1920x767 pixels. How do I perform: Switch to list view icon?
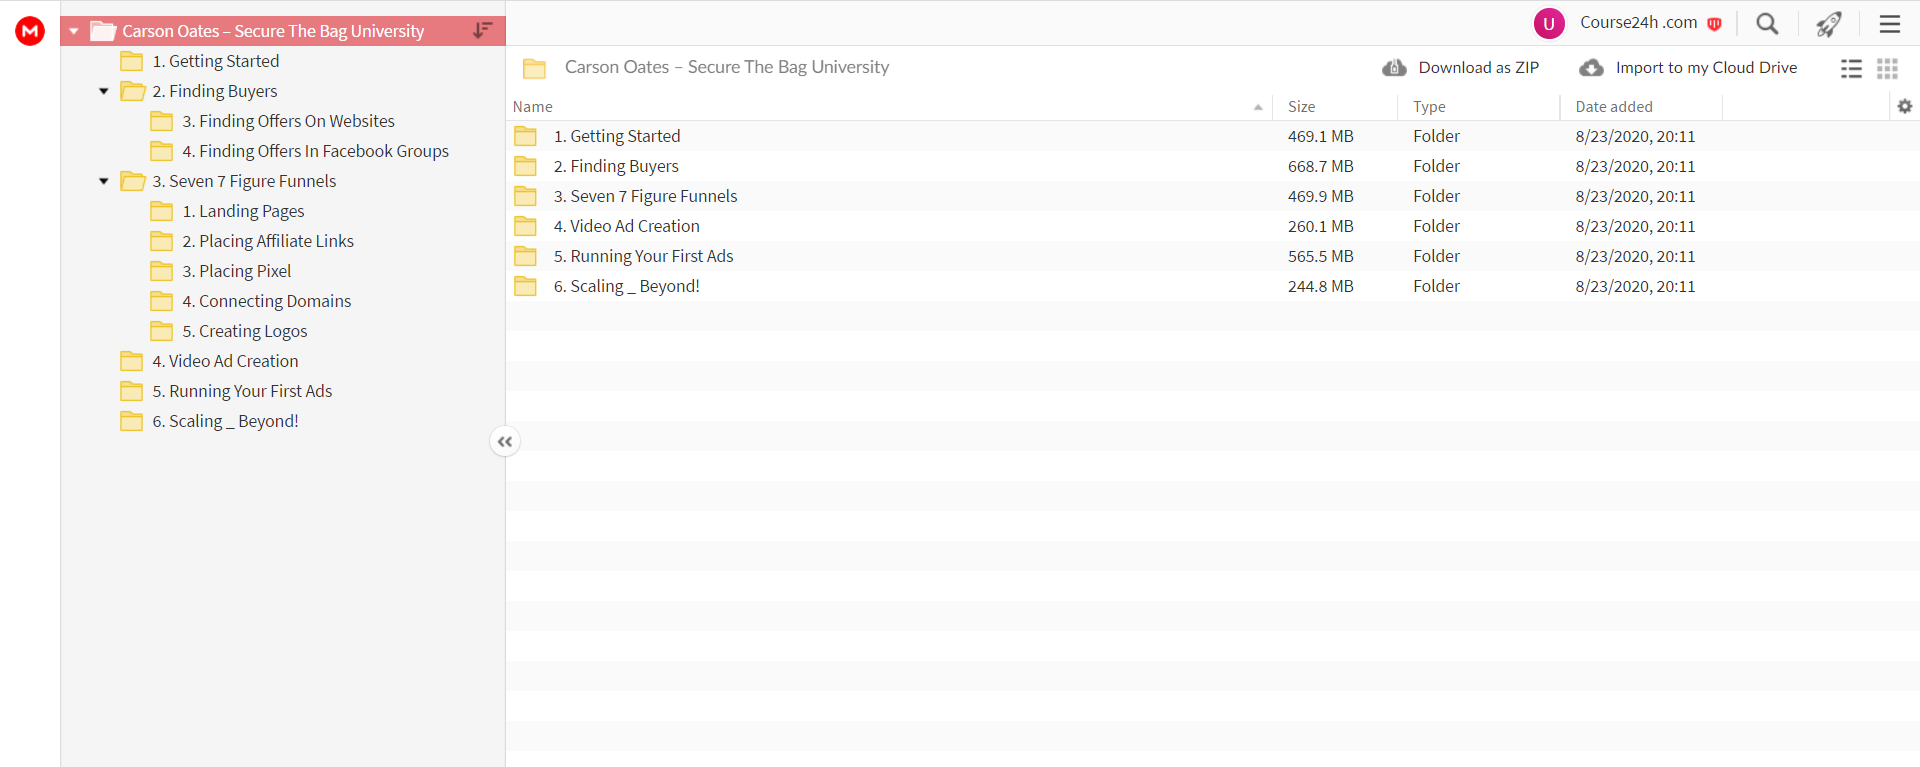click(x=1851, y=68)
